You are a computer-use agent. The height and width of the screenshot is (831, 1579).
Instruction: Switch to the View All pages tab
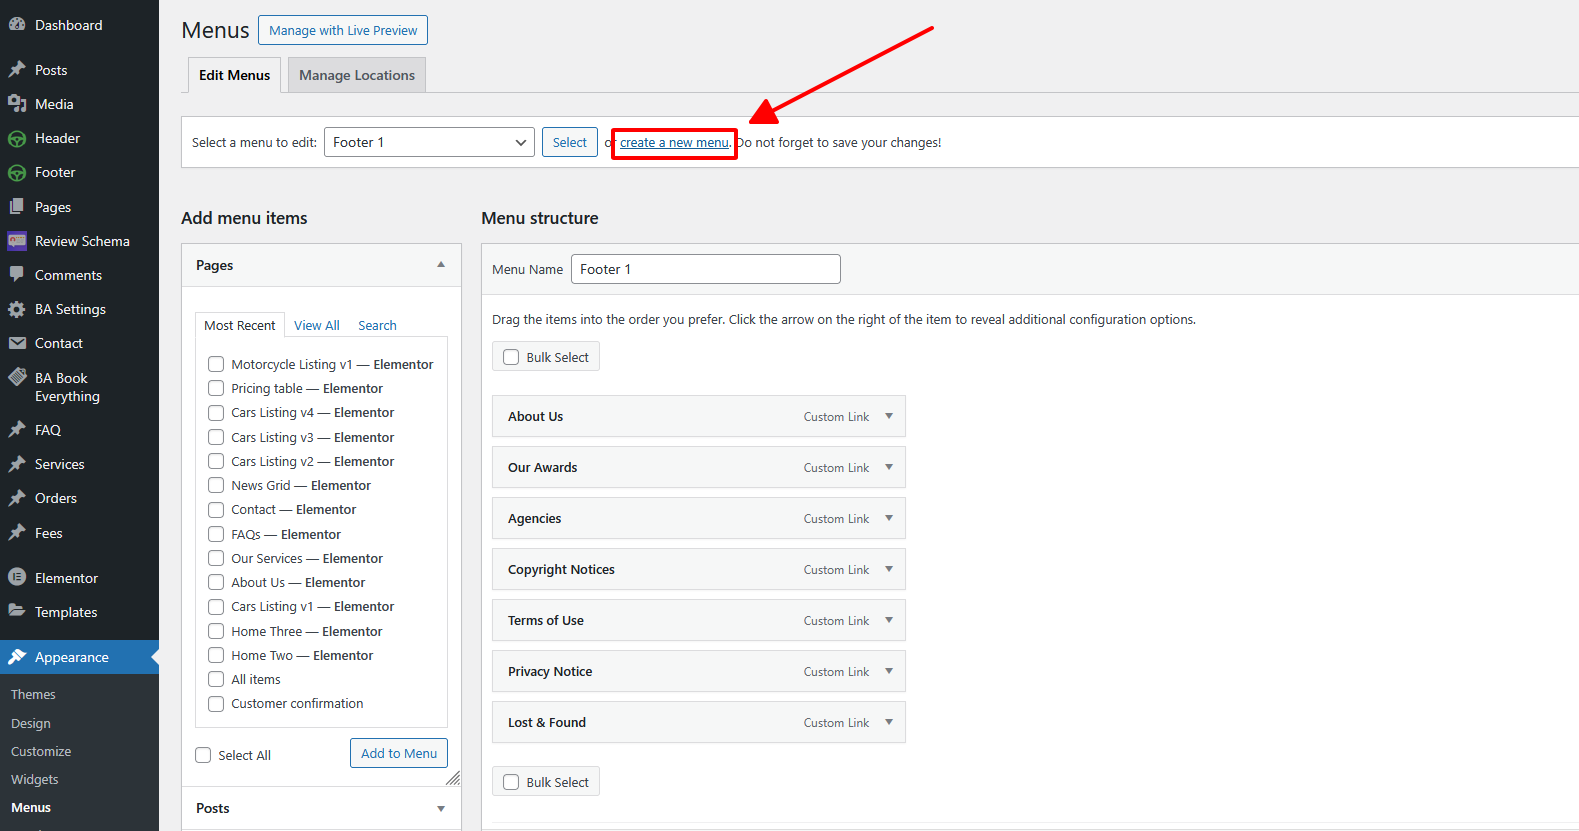316,325
